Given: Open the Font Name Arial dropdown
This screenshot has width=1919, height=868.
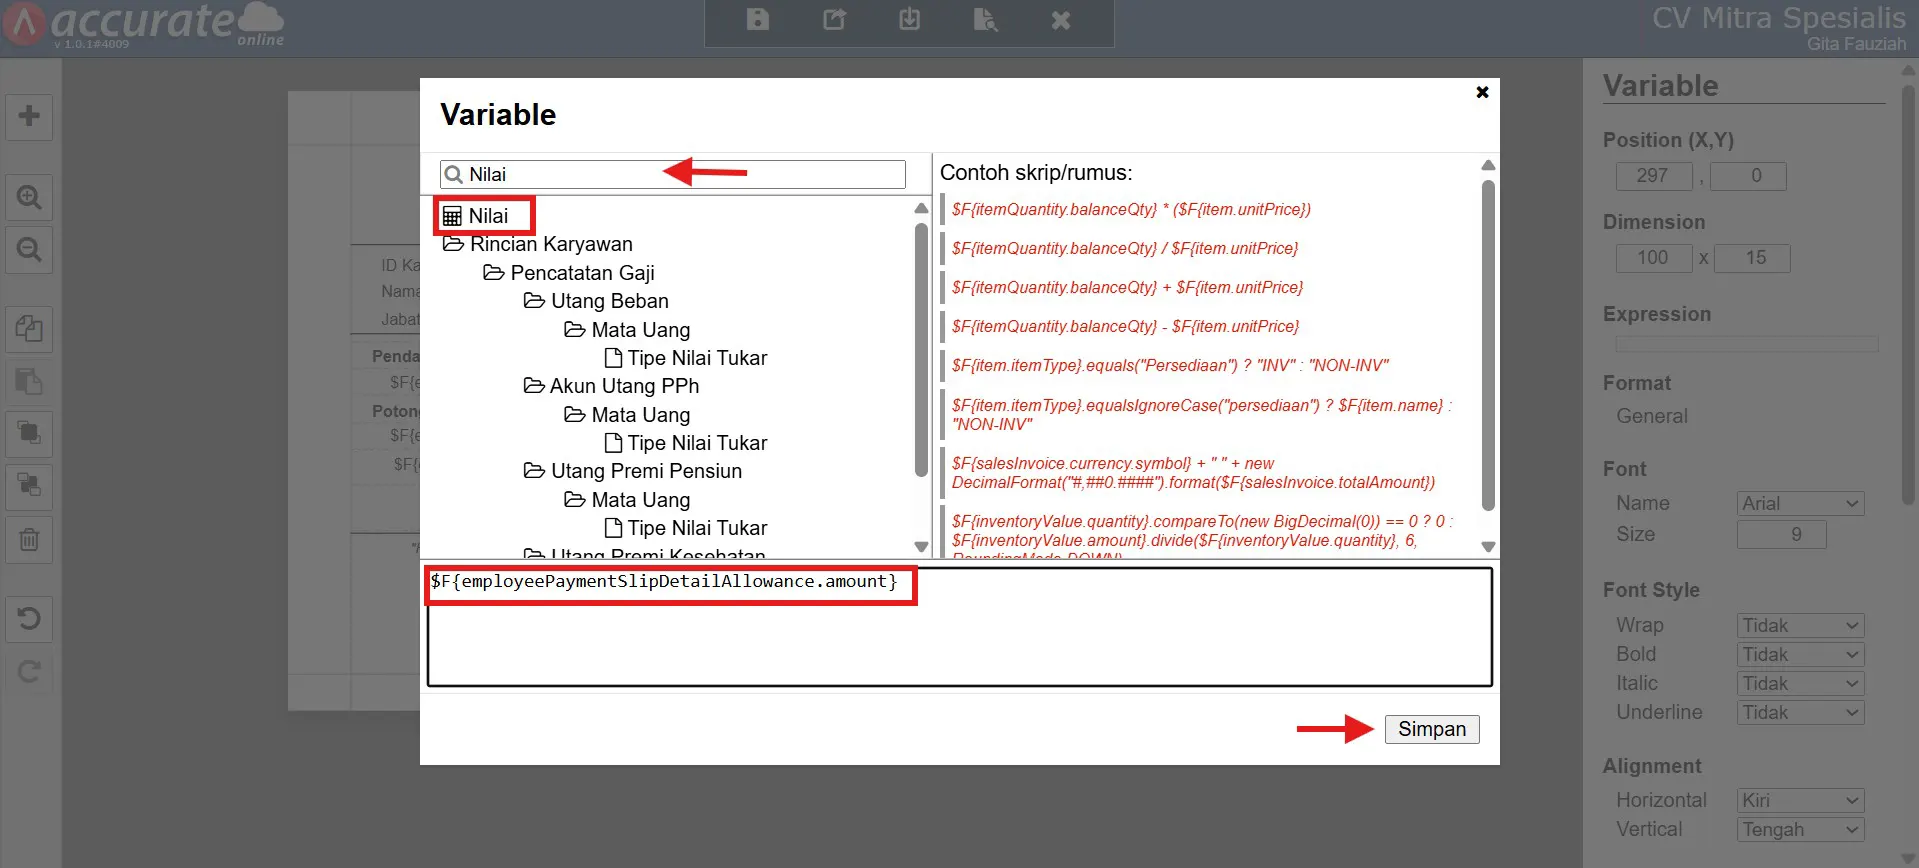Looking at the screenshot, I should coord(1801,504).
